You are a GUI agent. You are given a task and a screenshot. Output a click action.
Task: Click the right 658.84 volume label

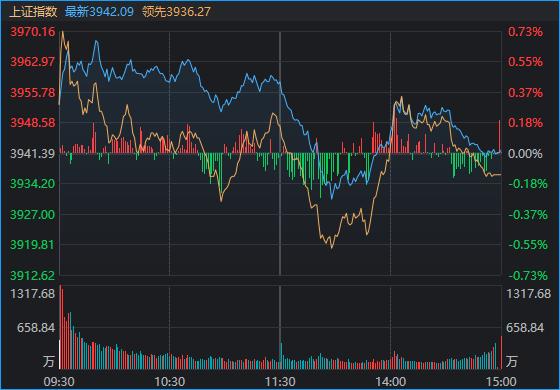click(526, 328)
